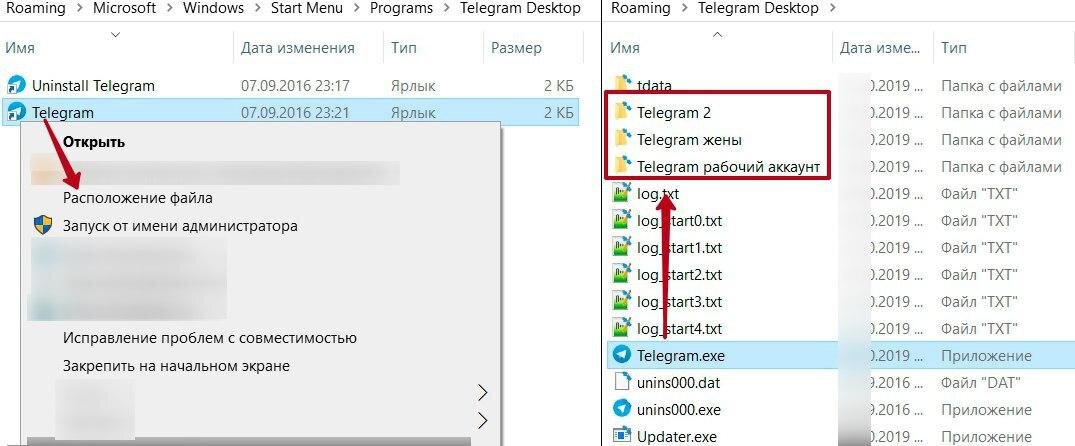The width and height of the screenshot is (1075, 446).
Task: Choose Открыть in the context menu
Action: coord(94,143)
